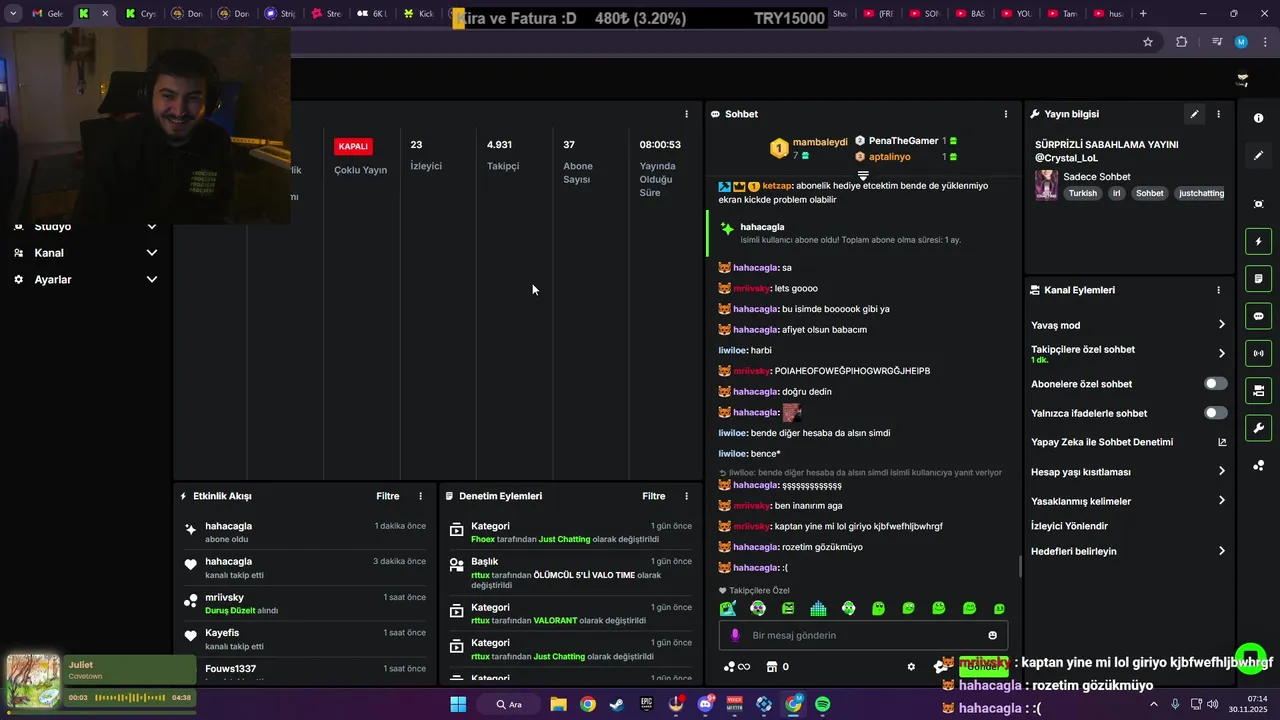Click the three-dots points icon in right sidebar
The height and width of the screenshot is (720, 1280).
click(1258, 466)
